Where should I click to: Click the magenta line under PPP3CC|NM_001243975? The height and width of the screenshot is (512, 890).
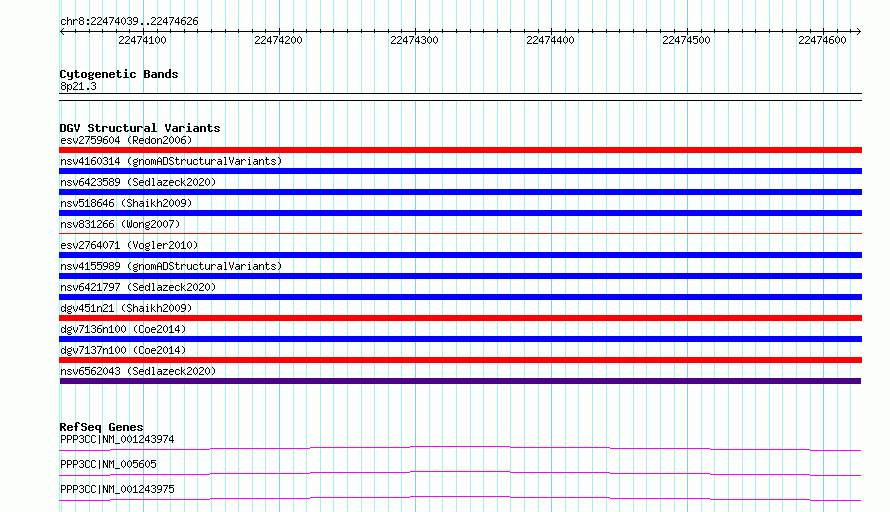pos(460,498)
